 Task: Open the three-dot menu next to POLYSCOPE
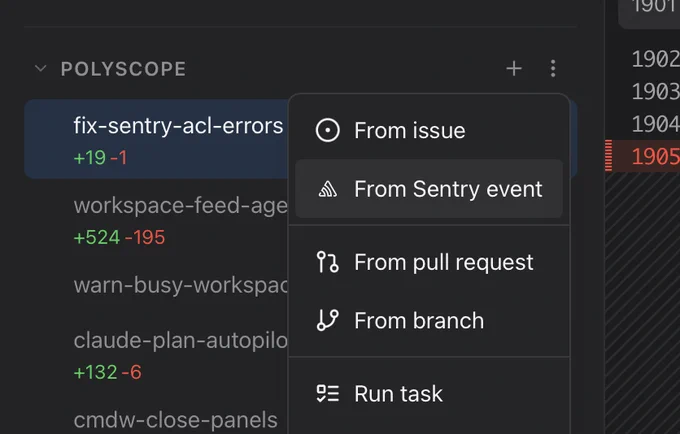click(x=553, y=69)
